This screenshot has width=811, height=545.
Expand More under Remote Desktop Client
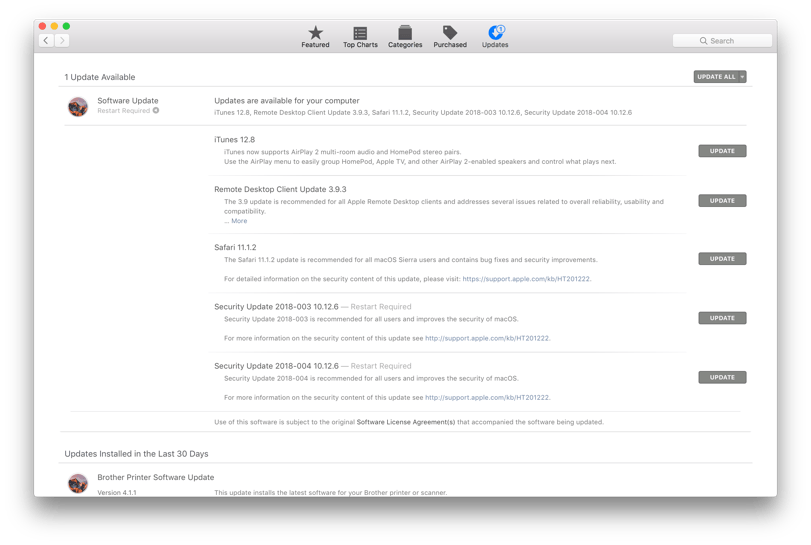[x=239, y=221]
